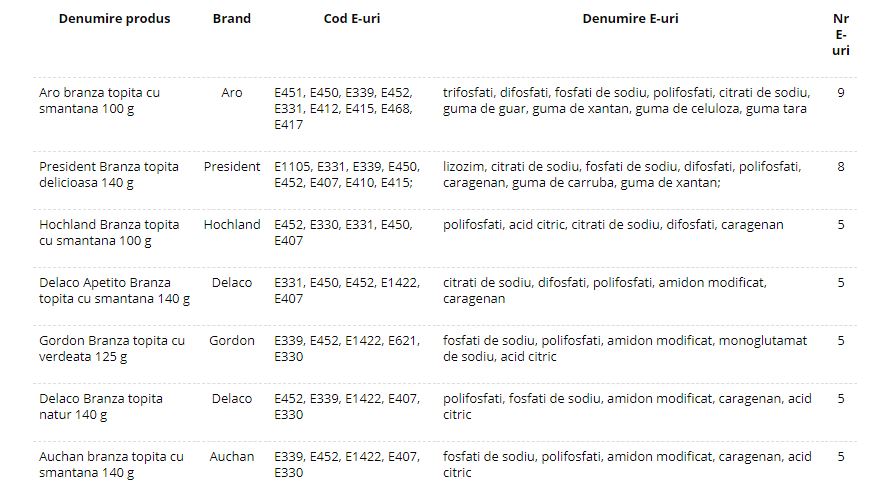
Task: Click the 'Auchan' brand cell
Action: coord(231,457)
